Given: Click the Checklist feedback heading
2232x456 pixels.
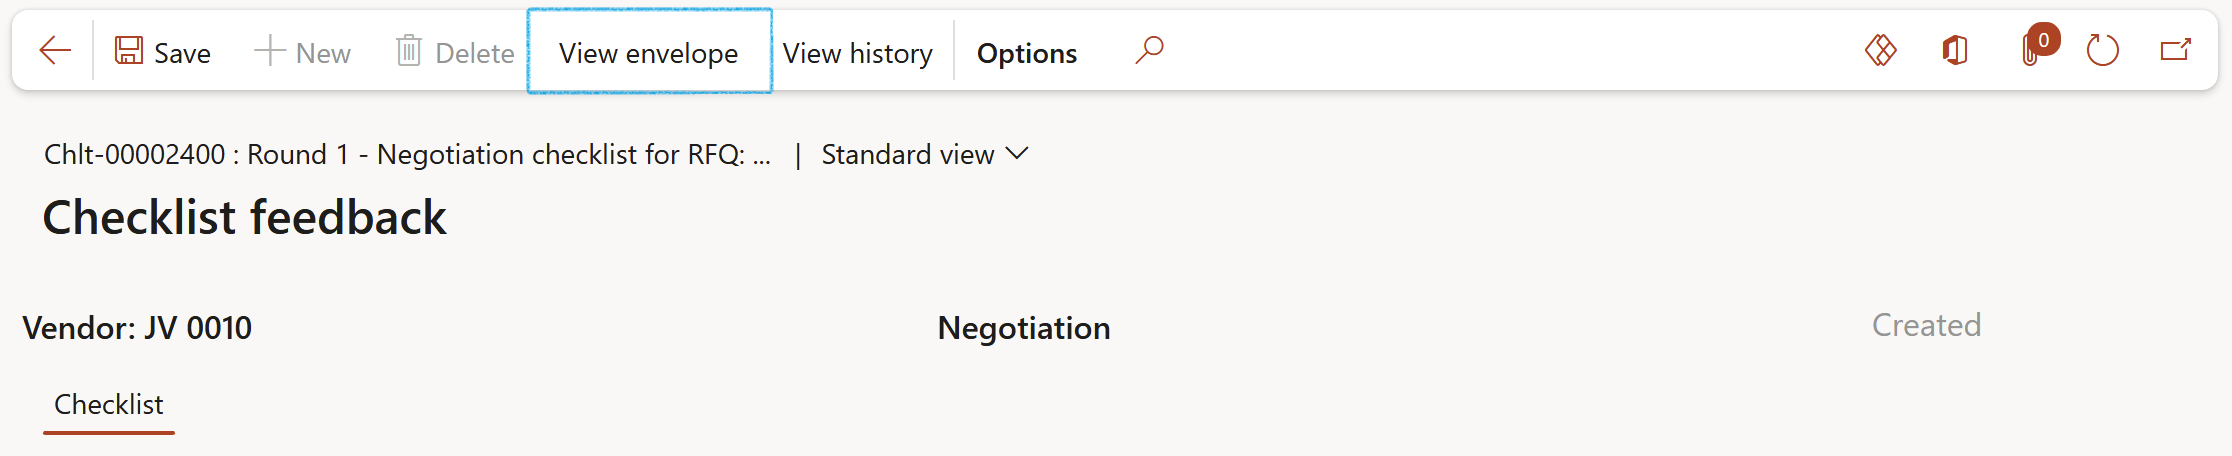Looking at the screenshot, I should pyautogui.click(x=245, y=218).
